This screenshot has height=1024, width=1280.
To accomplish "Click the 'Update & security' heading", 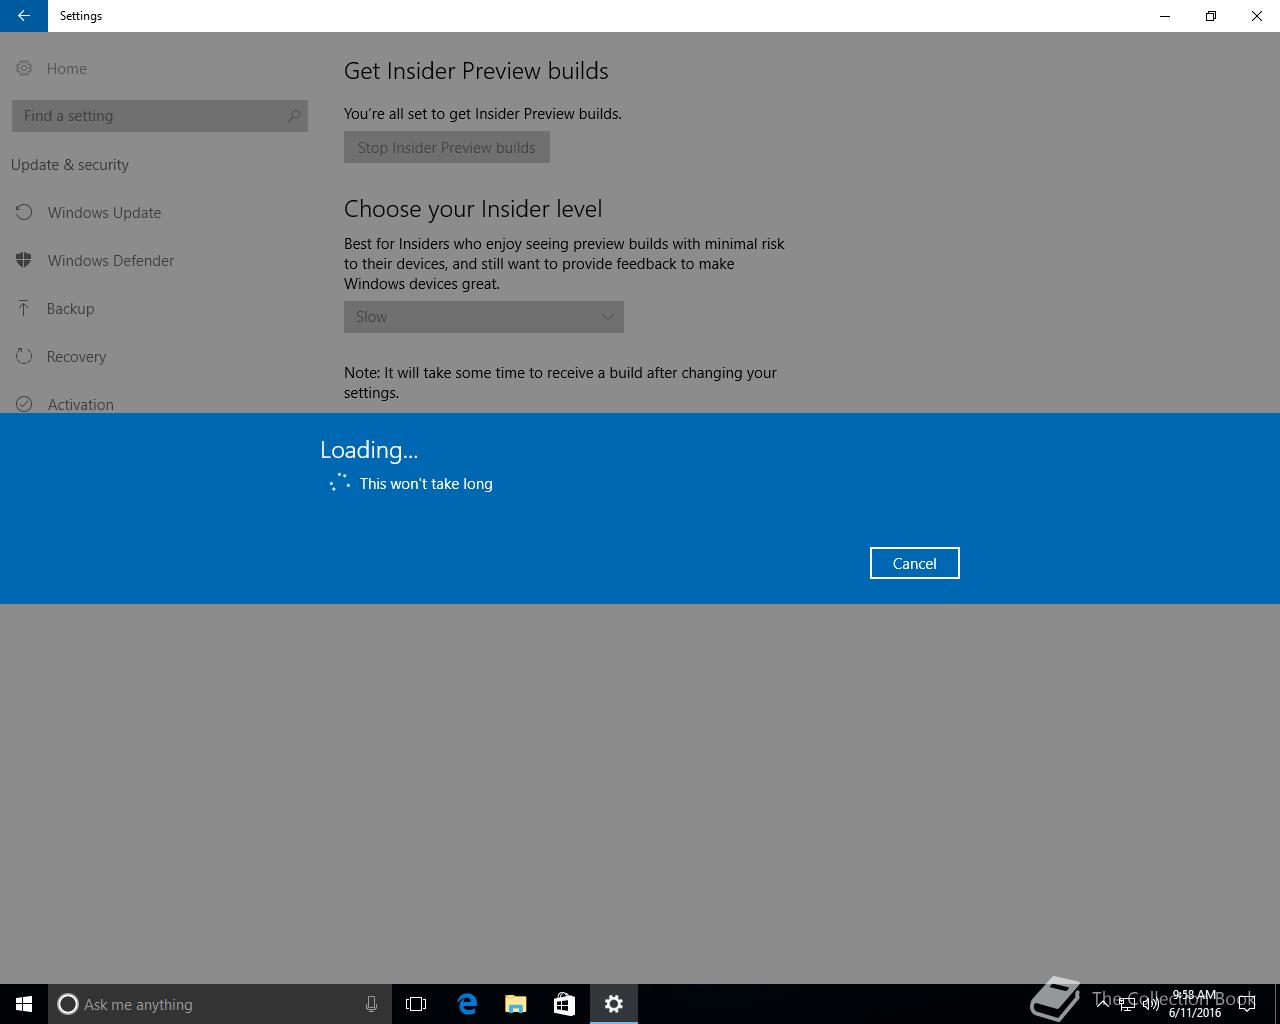I will (x=70, y=165).
